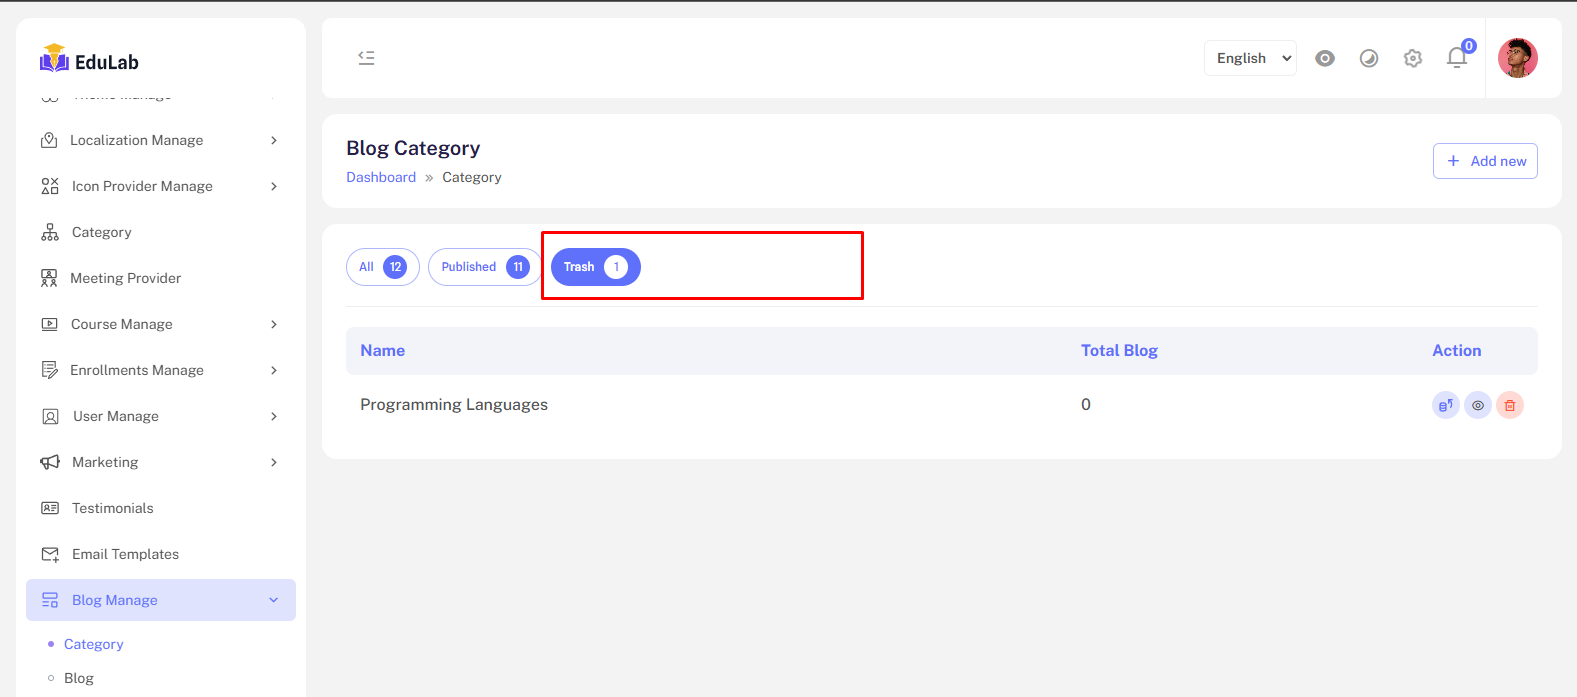Restore the Programming Languages category from trash
1577x697 pixels.
pyautogui.click(x=1445, y=405)
